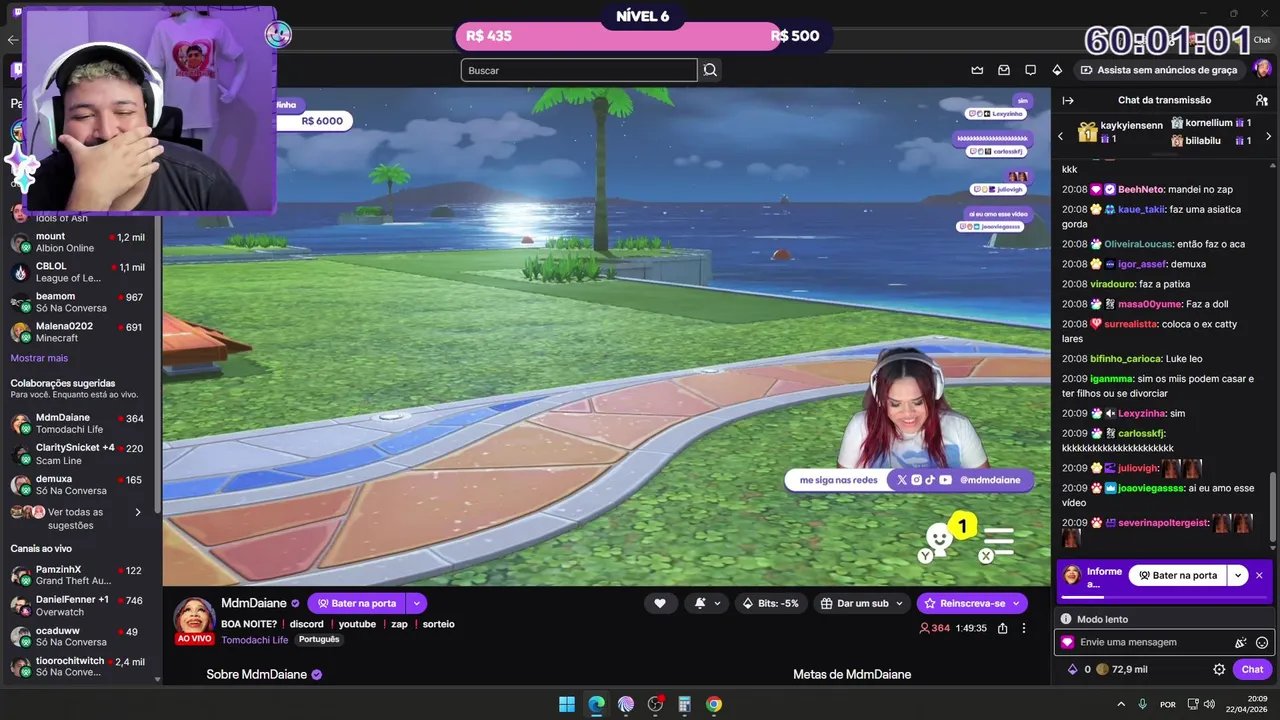
Task: Open the Bits diamond icon in top bar
Action: (1057, 70)
